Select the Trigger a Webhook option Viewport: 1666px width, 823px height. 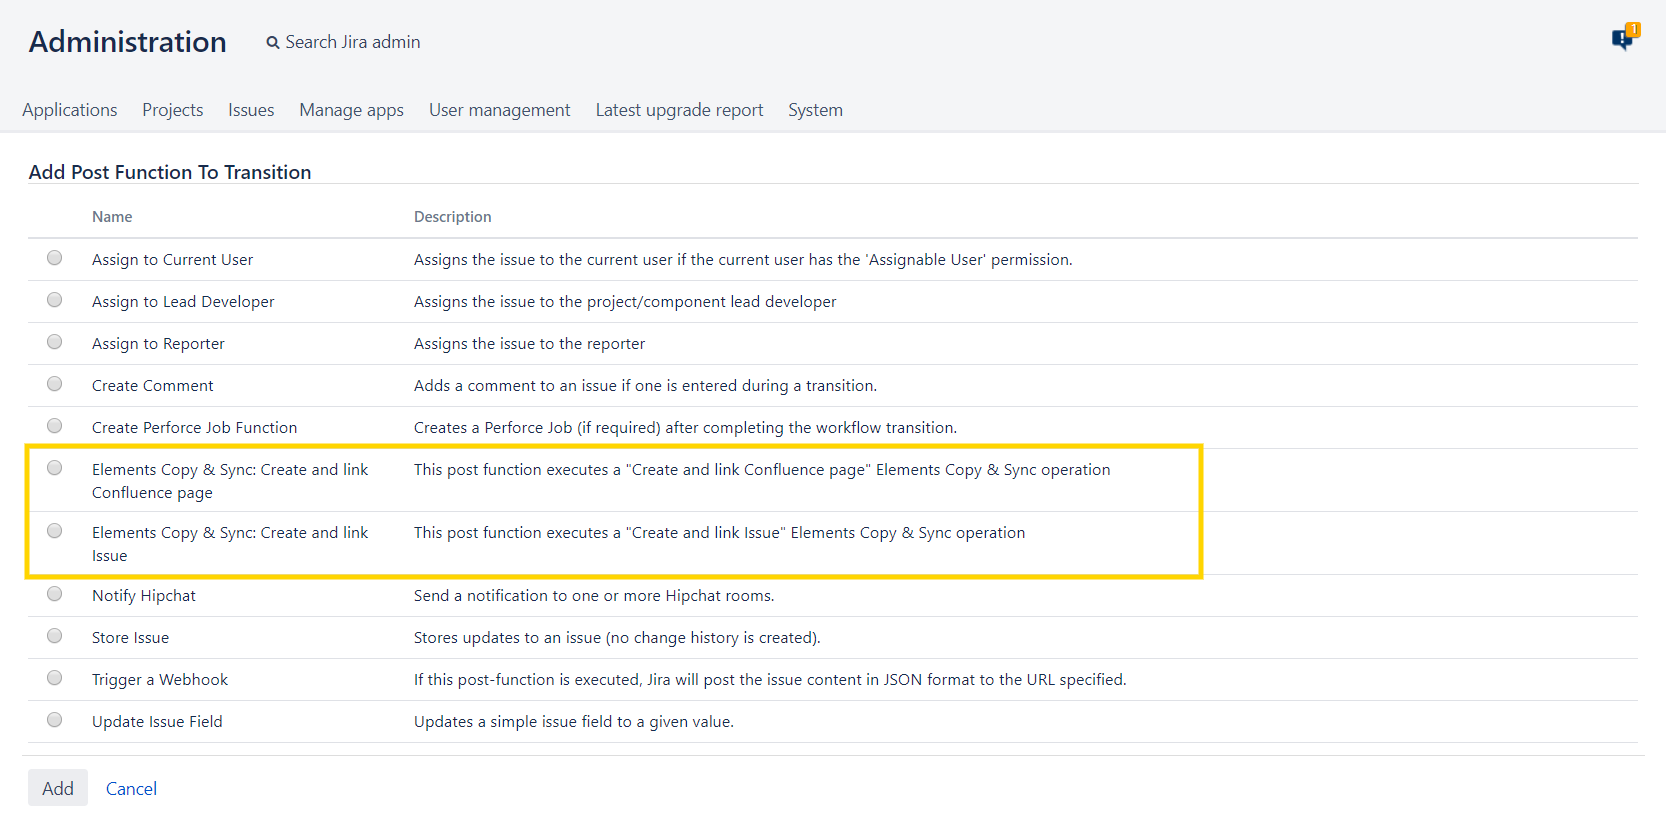point(55,678)
